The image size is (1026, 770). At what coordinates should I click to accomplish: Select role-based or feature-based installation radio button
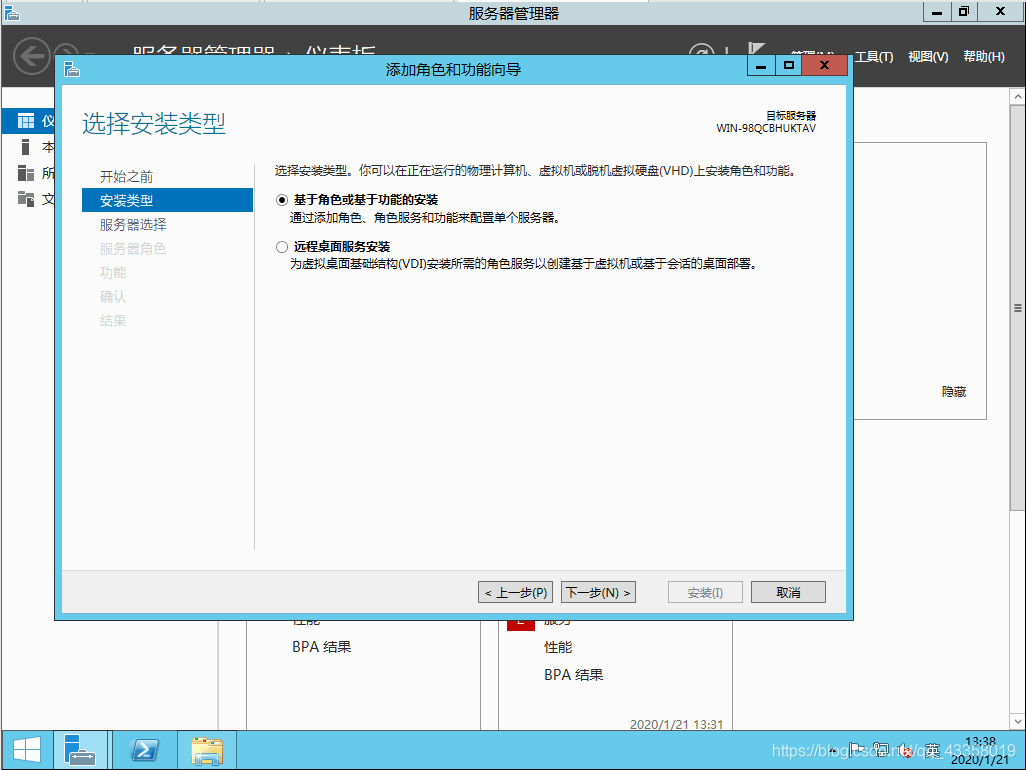tap(282, 200)
